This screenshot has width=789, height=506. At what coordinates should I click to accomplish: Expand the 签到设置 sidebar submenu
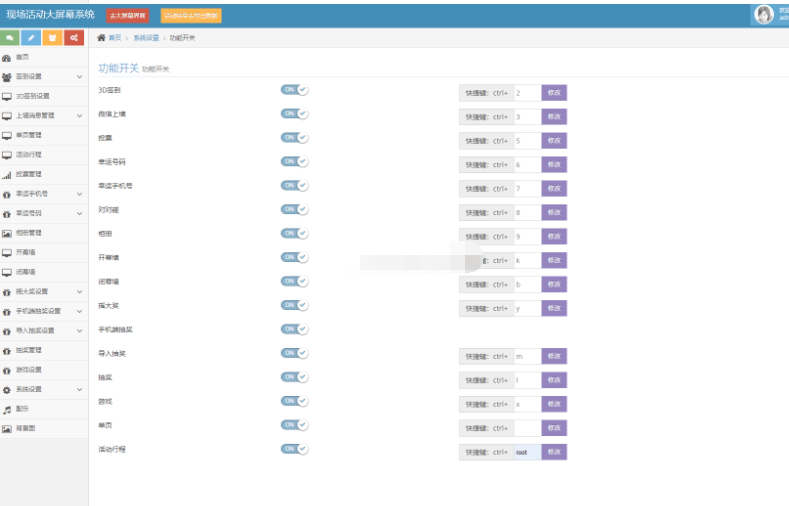[x=79, y=77]
